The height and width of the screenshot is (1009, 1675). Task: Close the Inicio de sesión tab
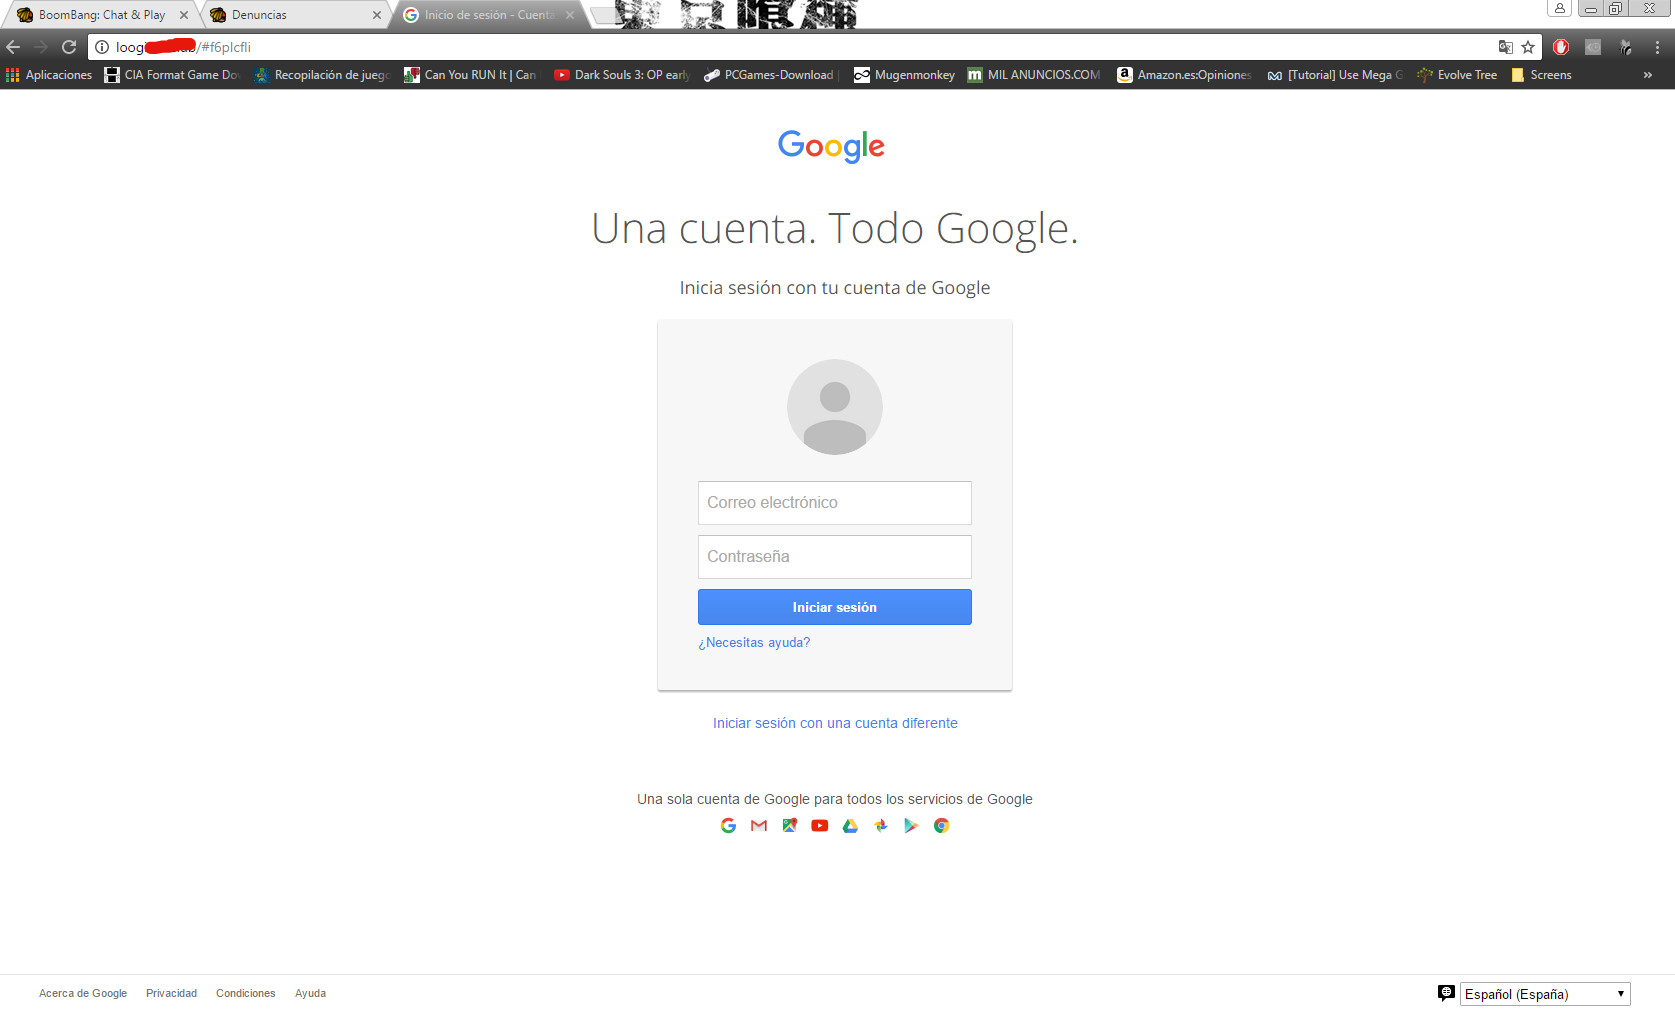click(x=570, y=15)
